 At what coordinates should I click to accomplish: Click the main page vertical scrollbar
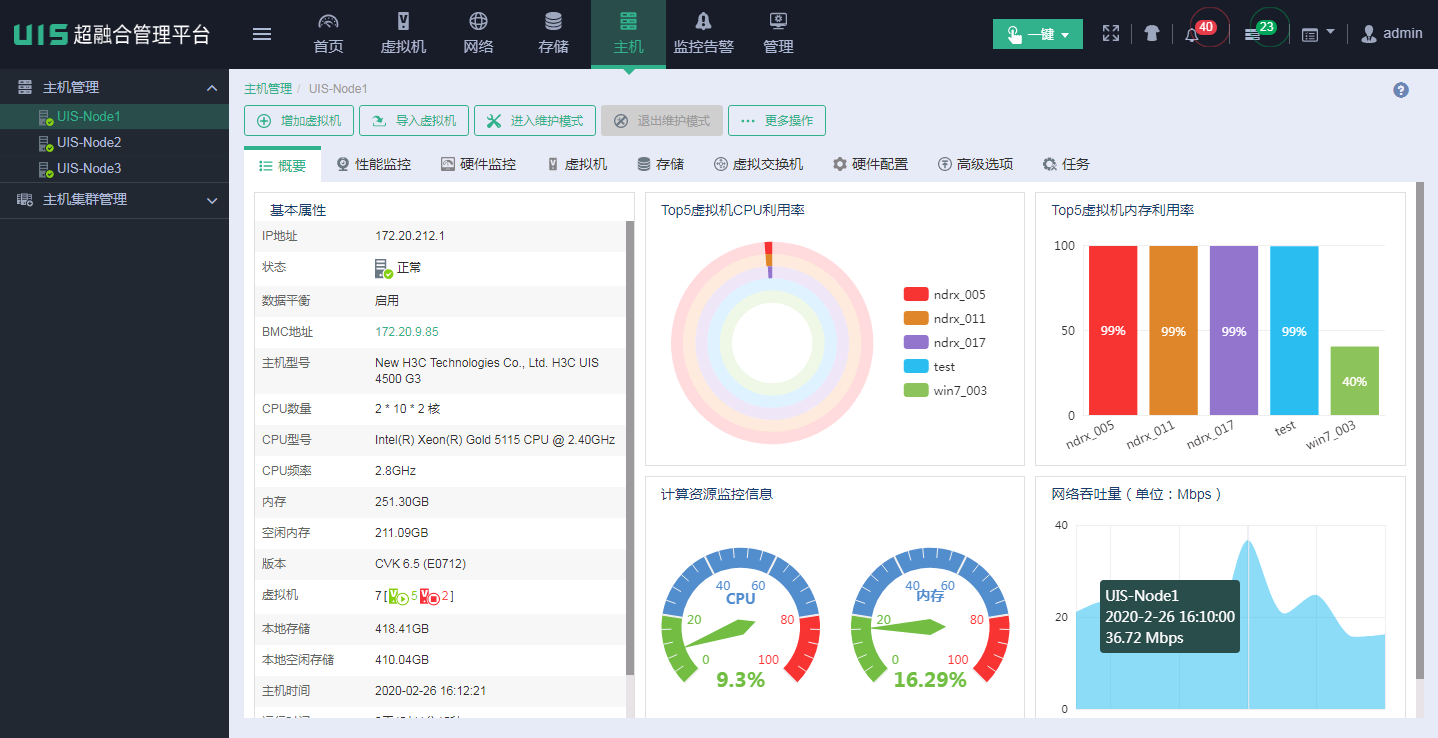(1420, 432)
